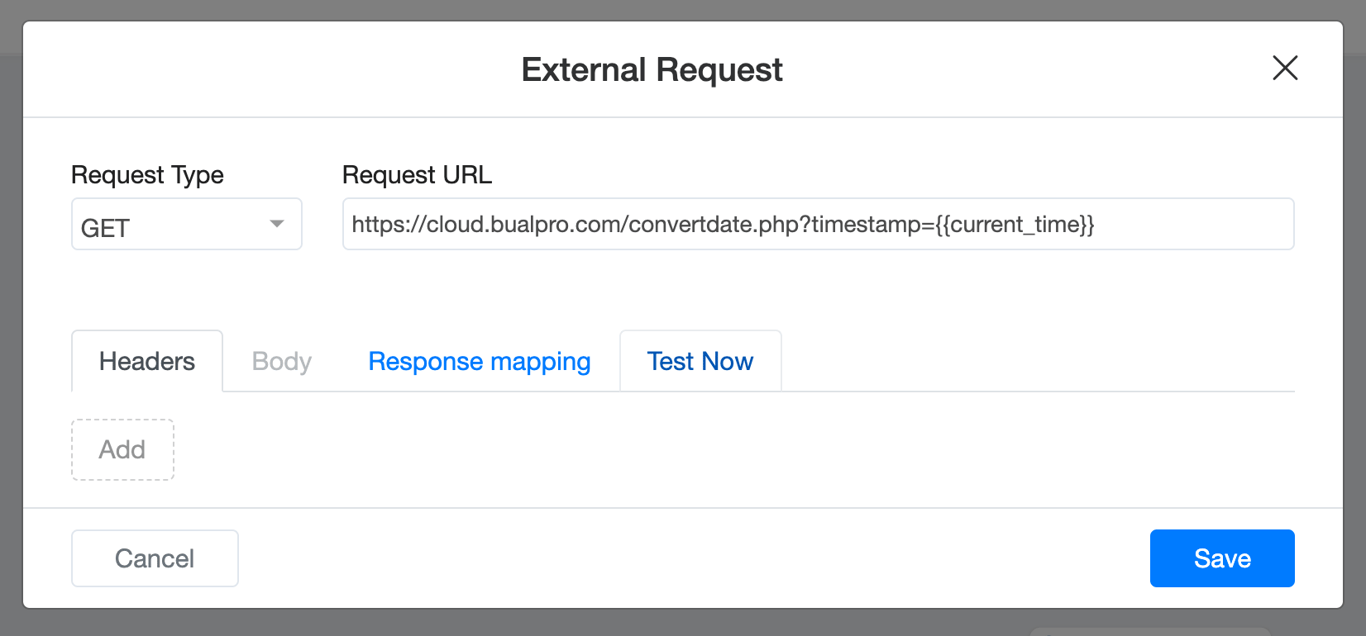Switch to Response mapping tab
Viewport: 1366px width, 636px height.
pyautogui.click(x=479, y=361)
